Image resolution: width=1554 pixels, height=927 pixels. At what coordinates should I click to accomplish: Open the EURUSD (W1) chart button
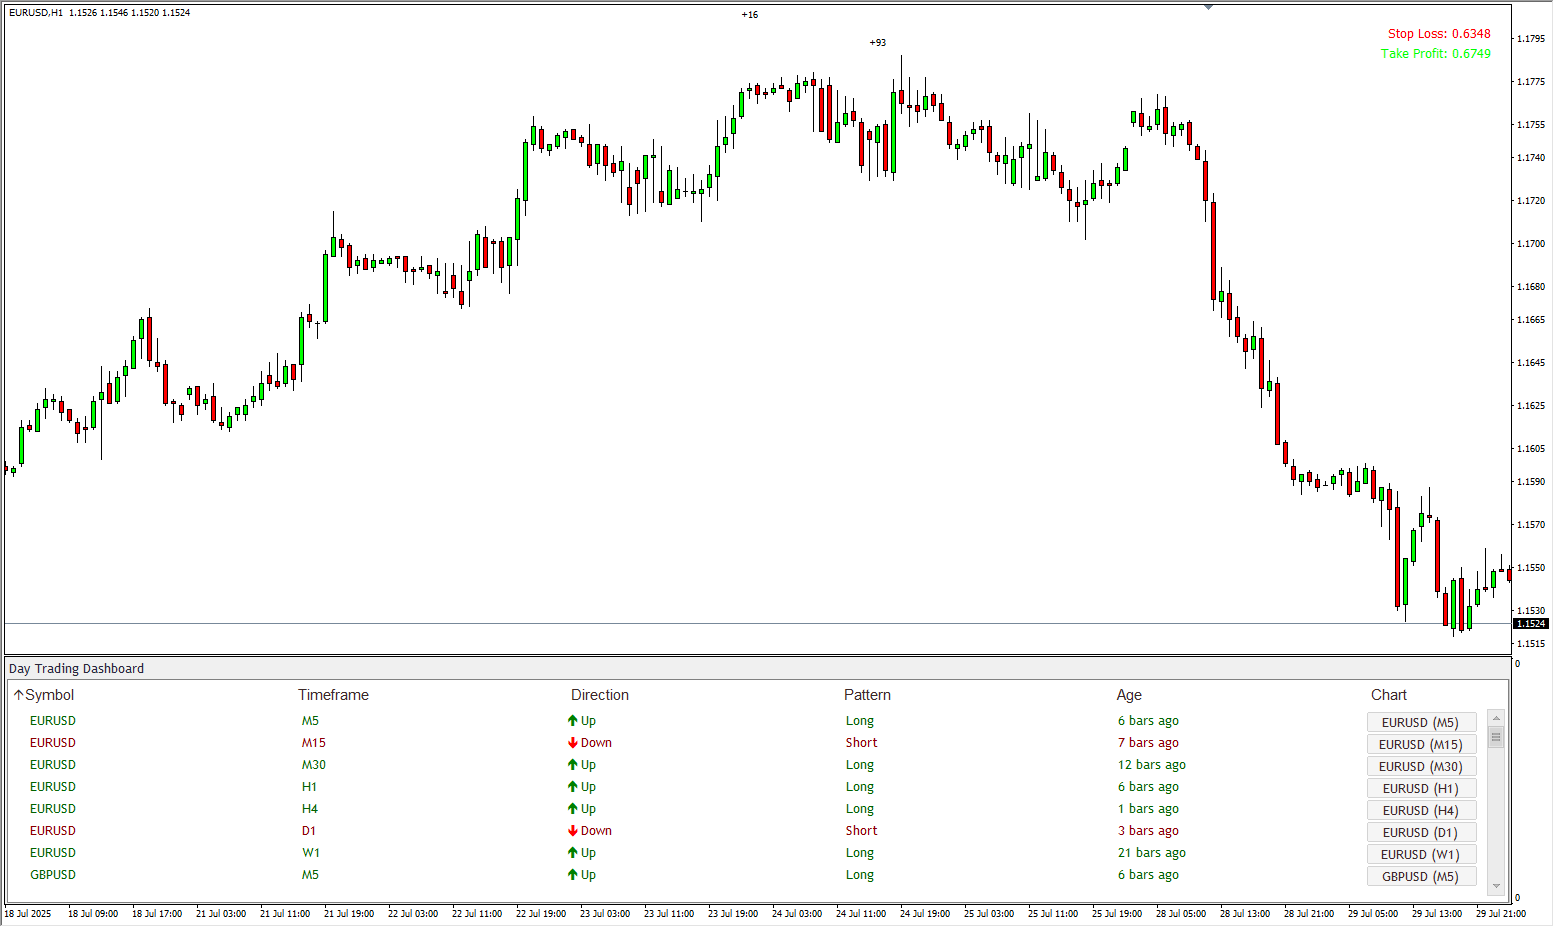click(x=1420, y=854)
